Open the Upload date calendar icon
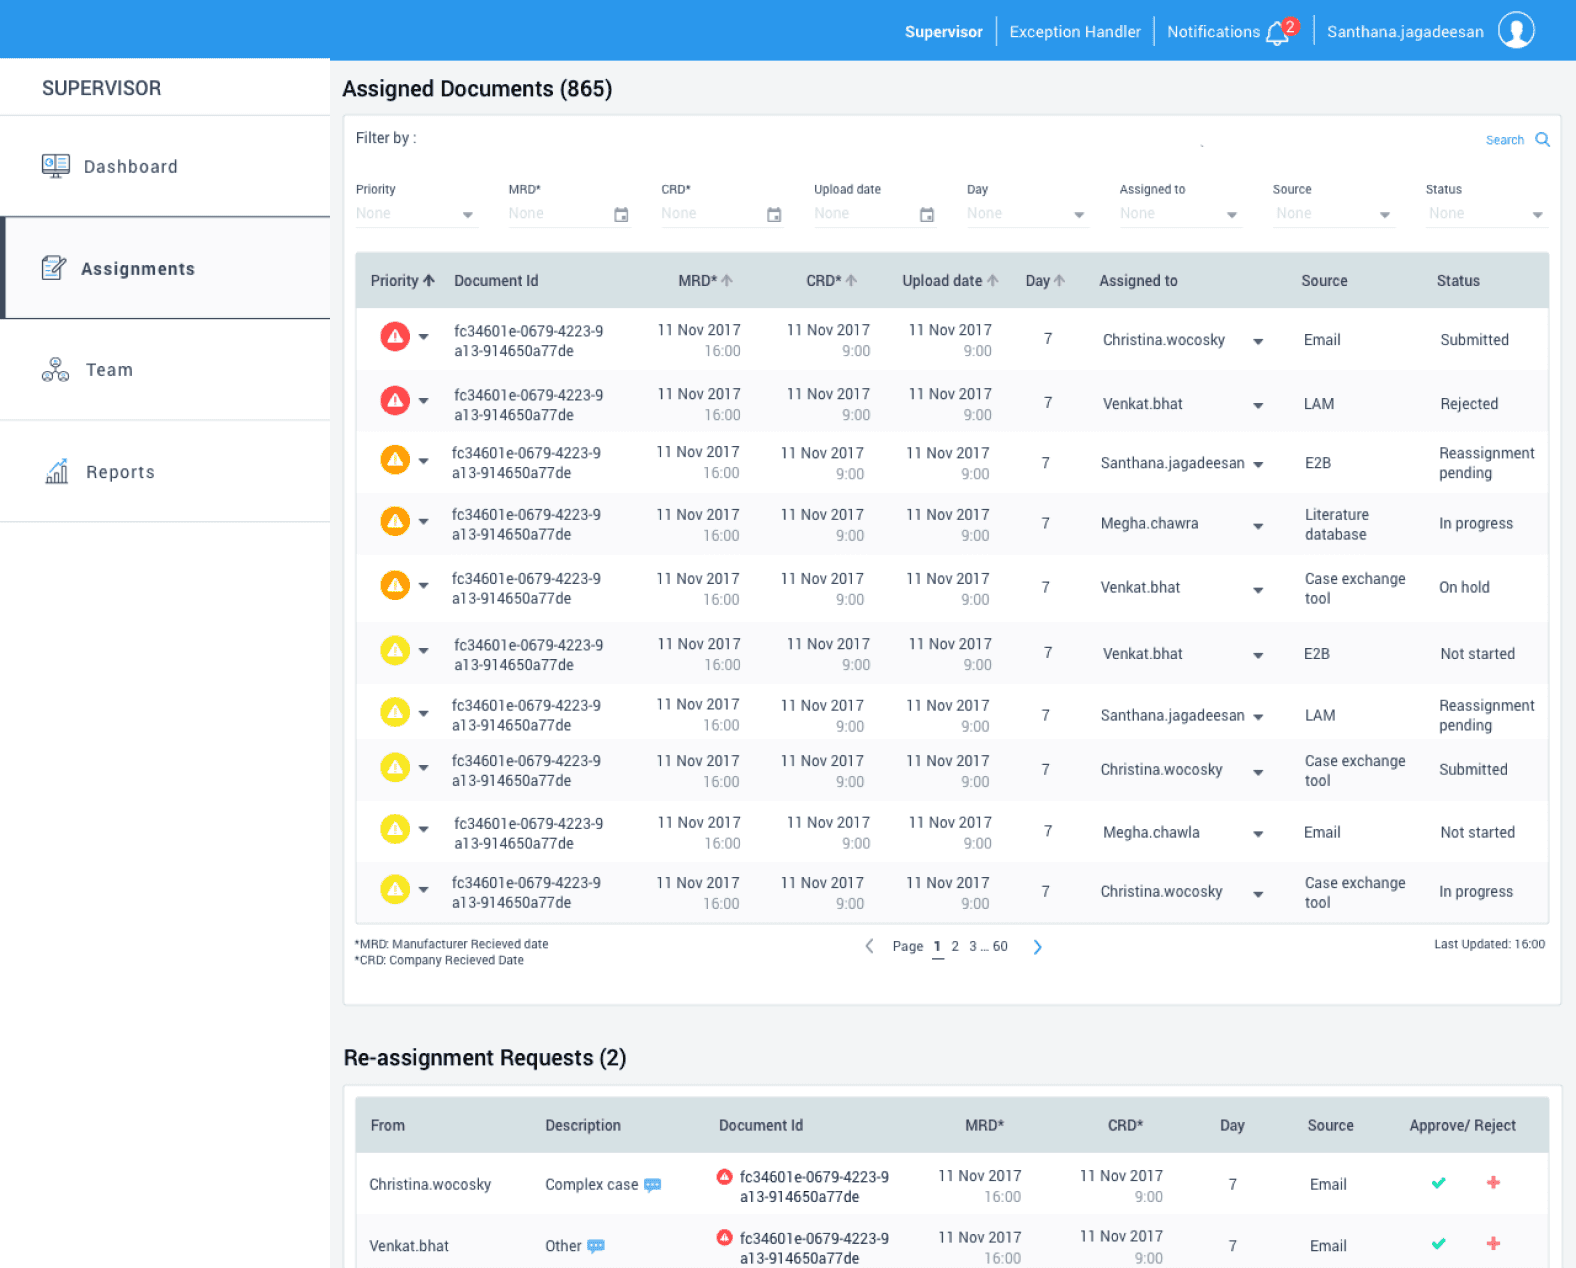The image size is (1576, 1268). click(927, 215)
